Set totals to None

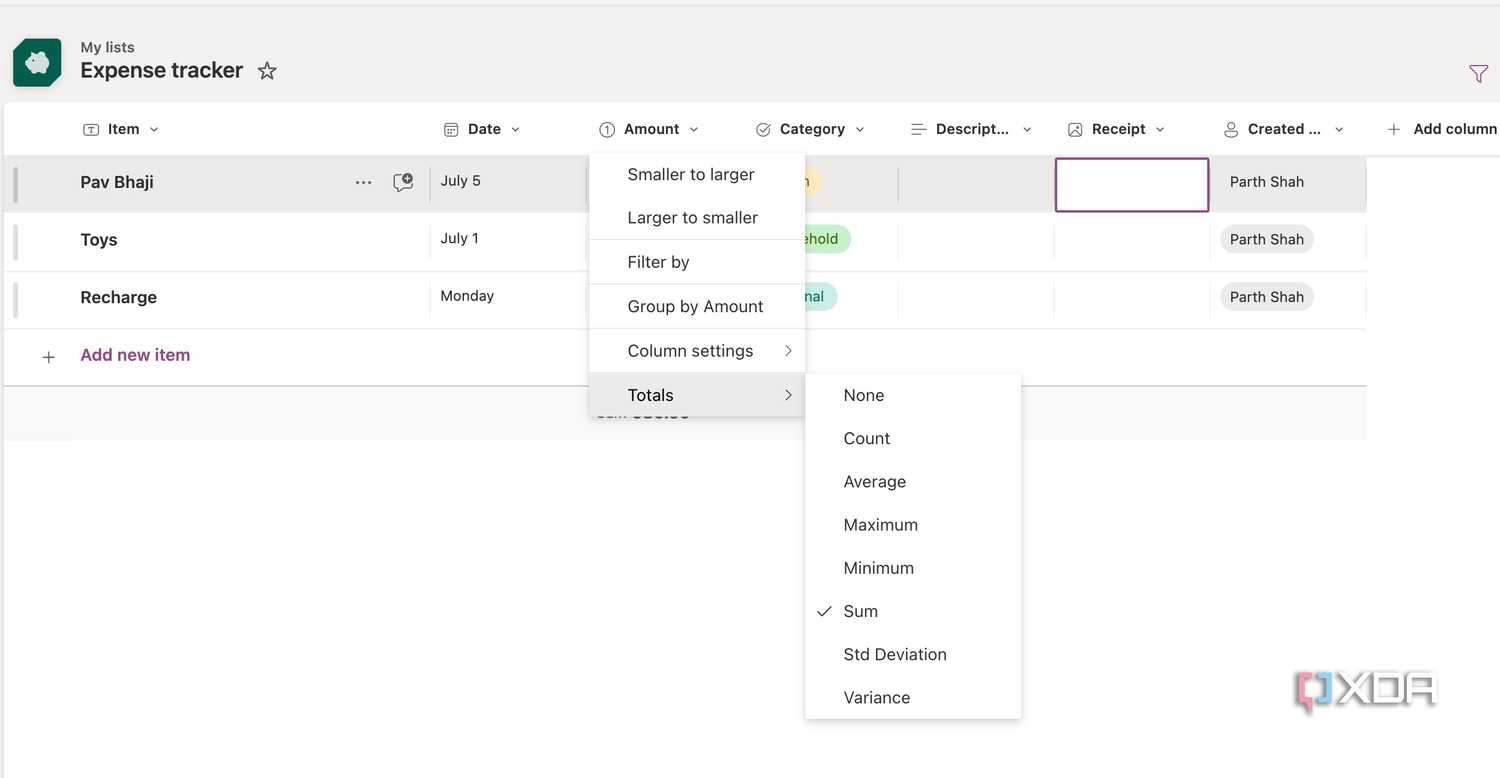click(913, 395)
